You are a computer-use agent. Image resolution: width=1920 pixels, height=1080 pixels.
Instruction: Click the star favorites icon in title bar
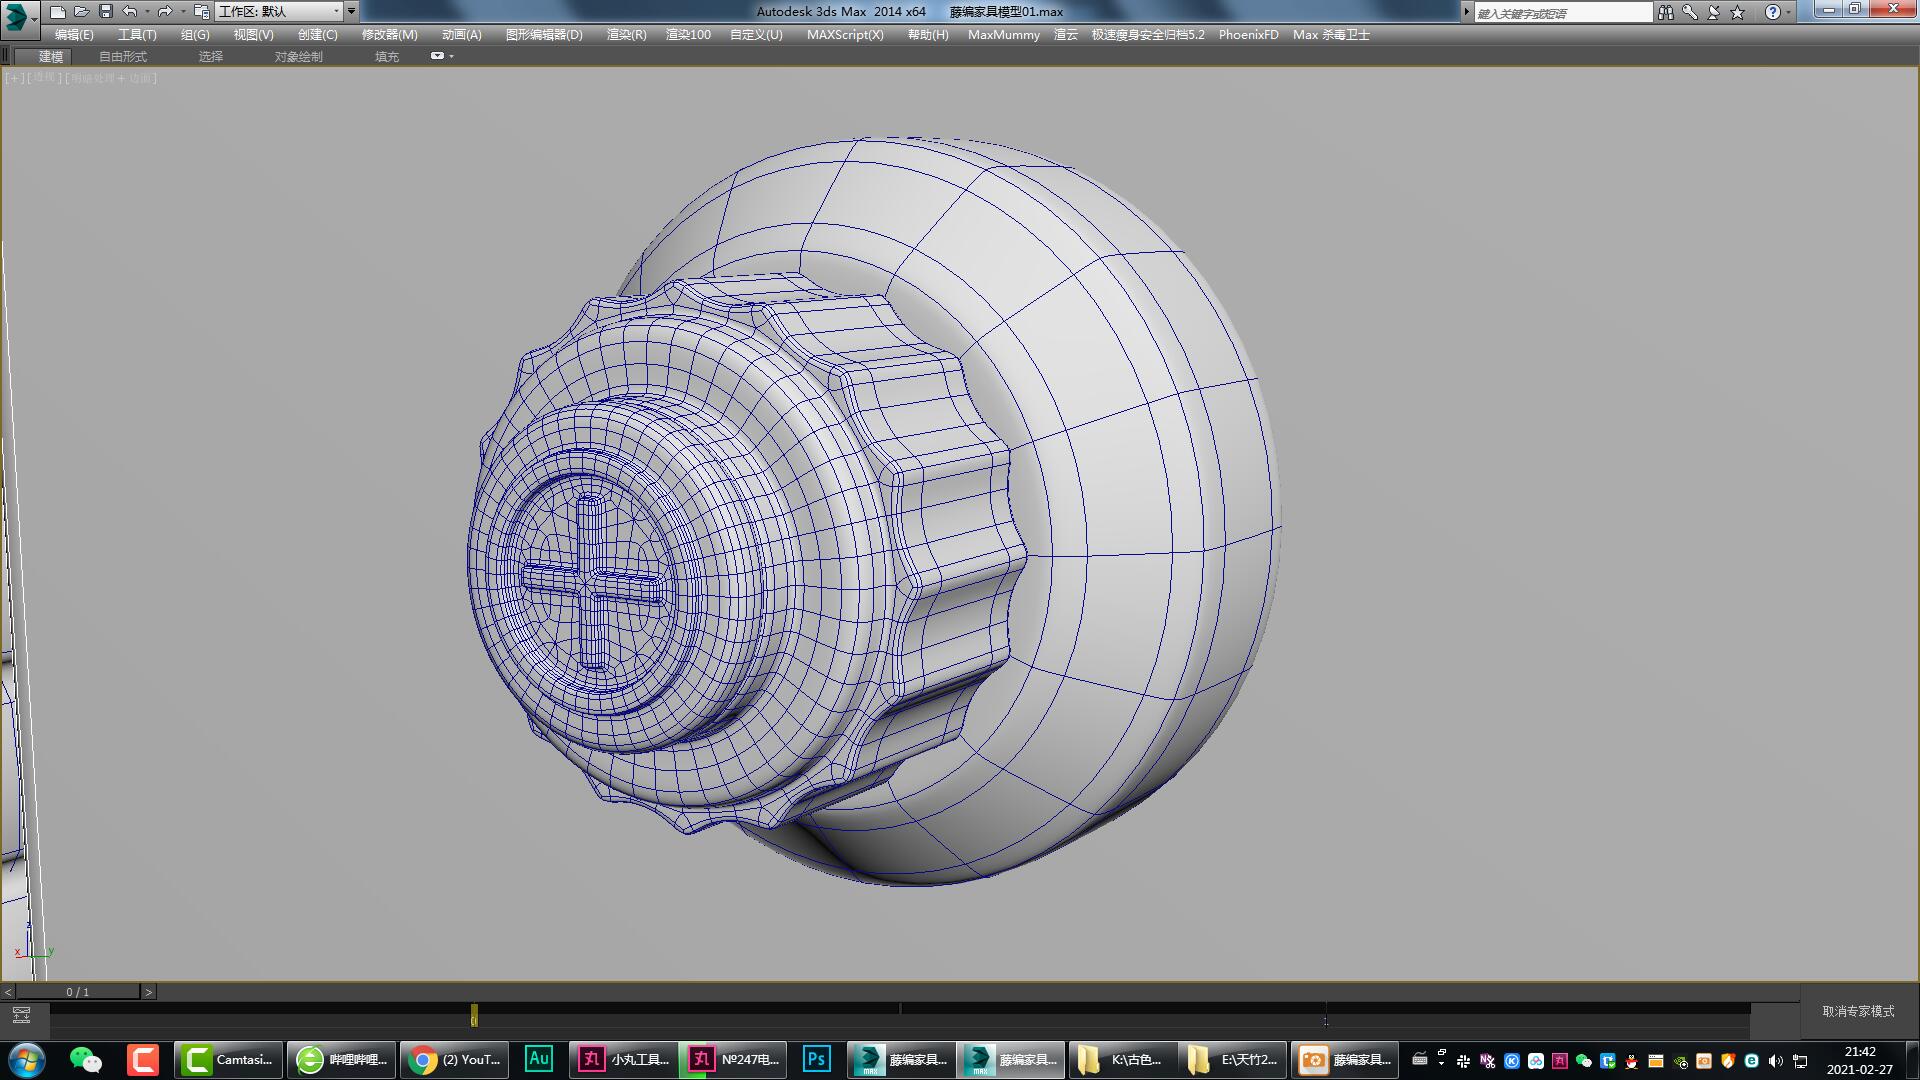[1737, 12]
